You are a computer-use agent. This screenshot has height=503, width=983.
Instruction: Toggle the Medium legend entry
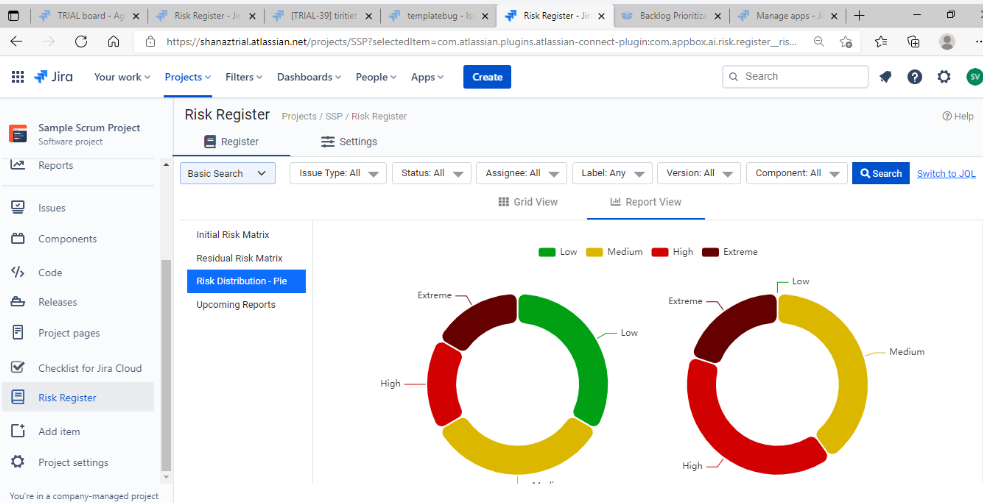click(x=614, y=252)
